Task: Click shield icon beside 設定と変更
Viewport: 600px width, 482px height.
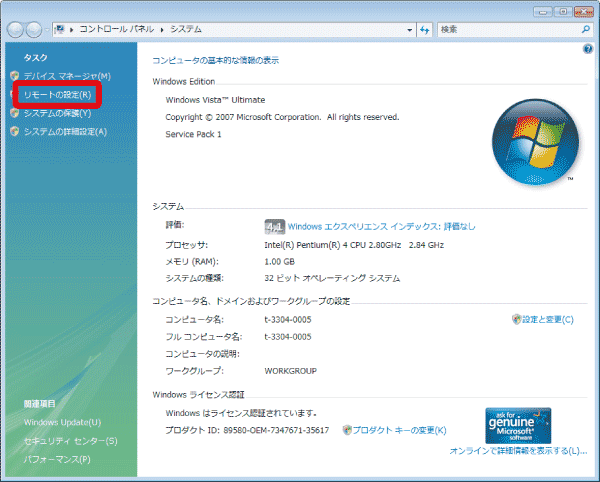Action: click(x=517, y=319)
